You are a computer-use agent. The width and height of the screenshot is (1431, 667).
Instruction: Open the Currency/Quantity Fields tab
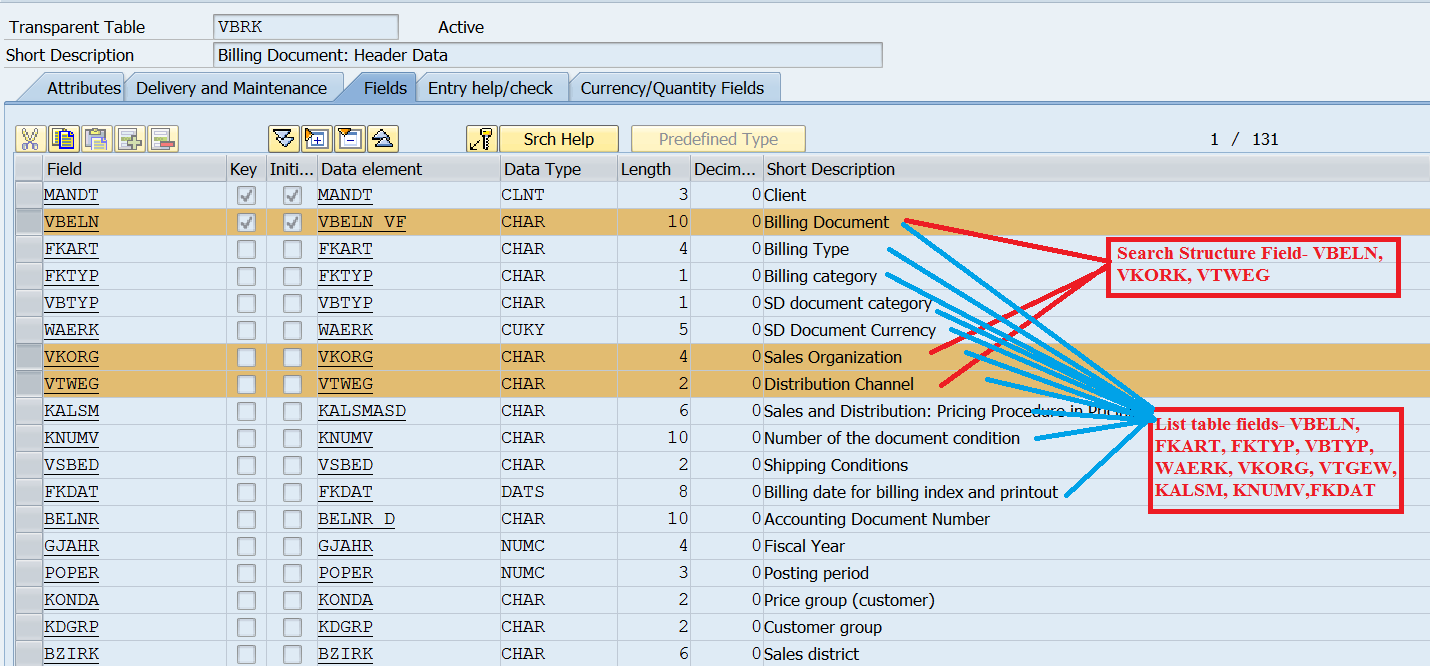672,88
